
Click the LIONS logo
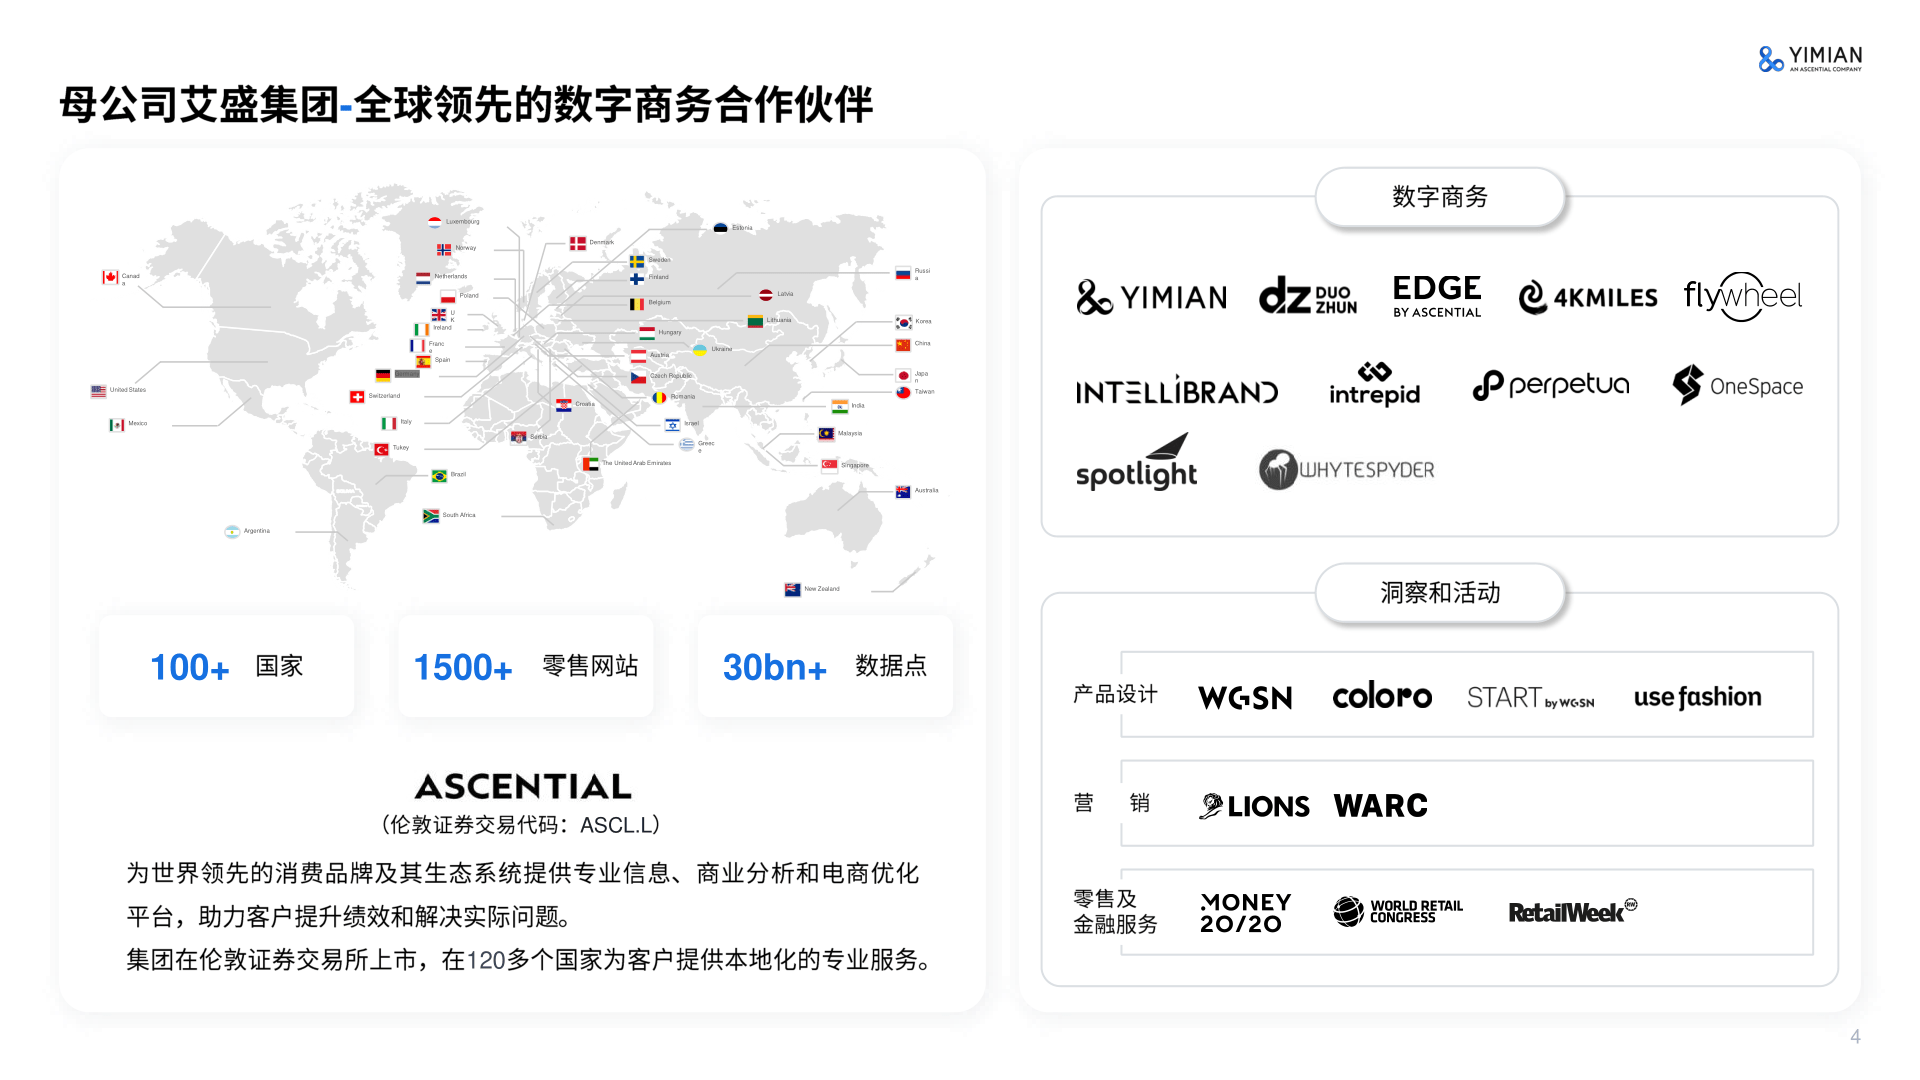pos(1254,806)
